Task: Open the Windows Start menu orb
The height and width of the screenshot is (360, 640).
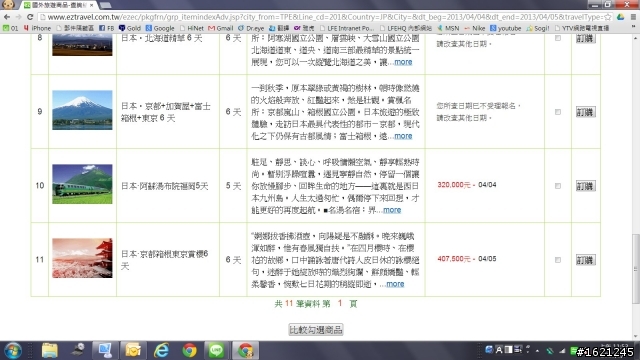Action: click(x=13, y=351)
